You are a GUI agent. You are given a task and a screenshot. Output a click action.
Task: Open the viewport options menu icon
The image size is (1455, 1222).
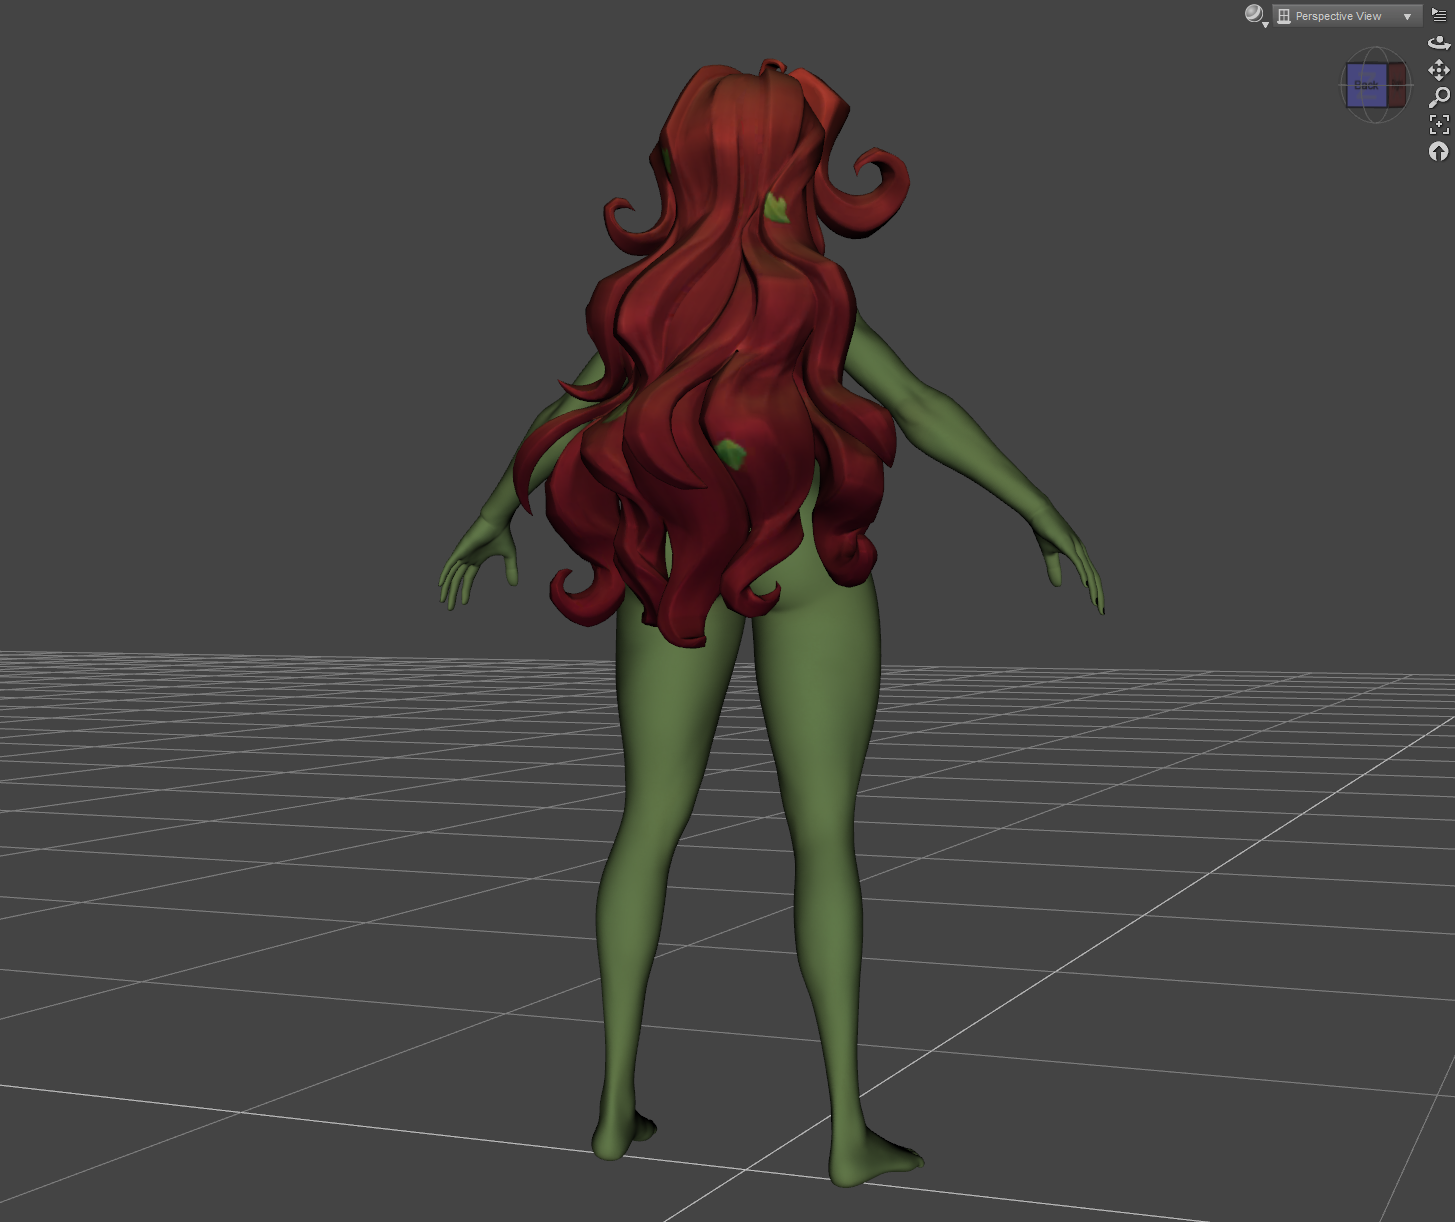(x=1439, y=15)
